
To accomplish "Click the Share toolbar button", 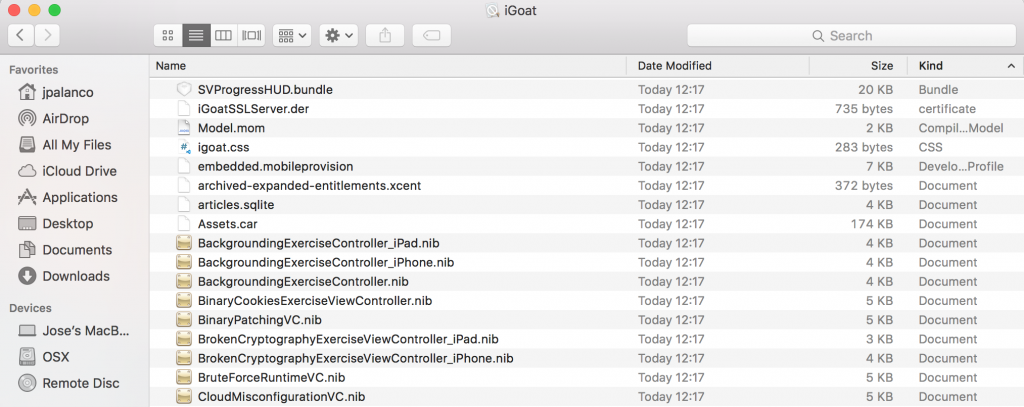I will (x=385, y=35).
